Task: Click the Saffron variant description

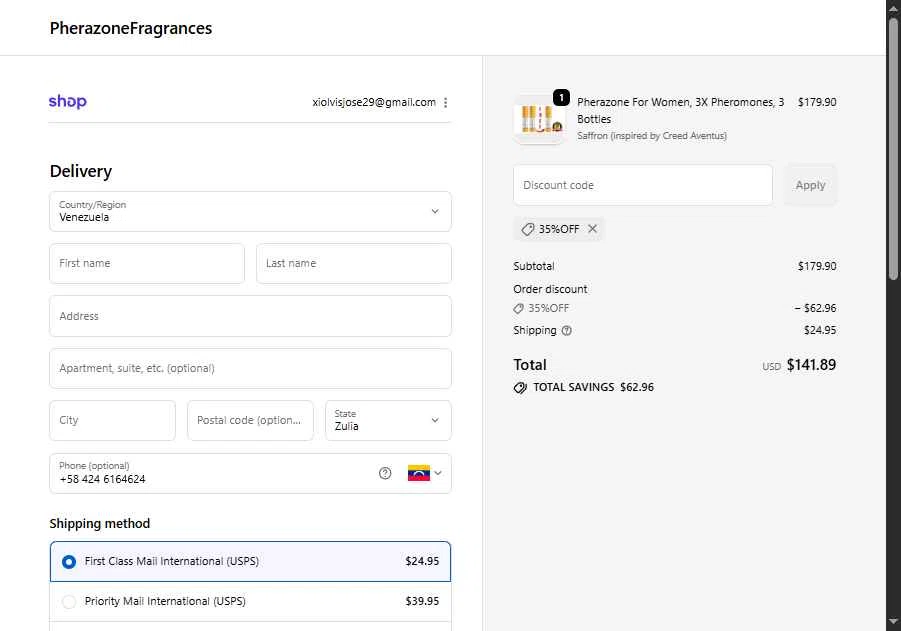Action: click(x=652, y=136)
